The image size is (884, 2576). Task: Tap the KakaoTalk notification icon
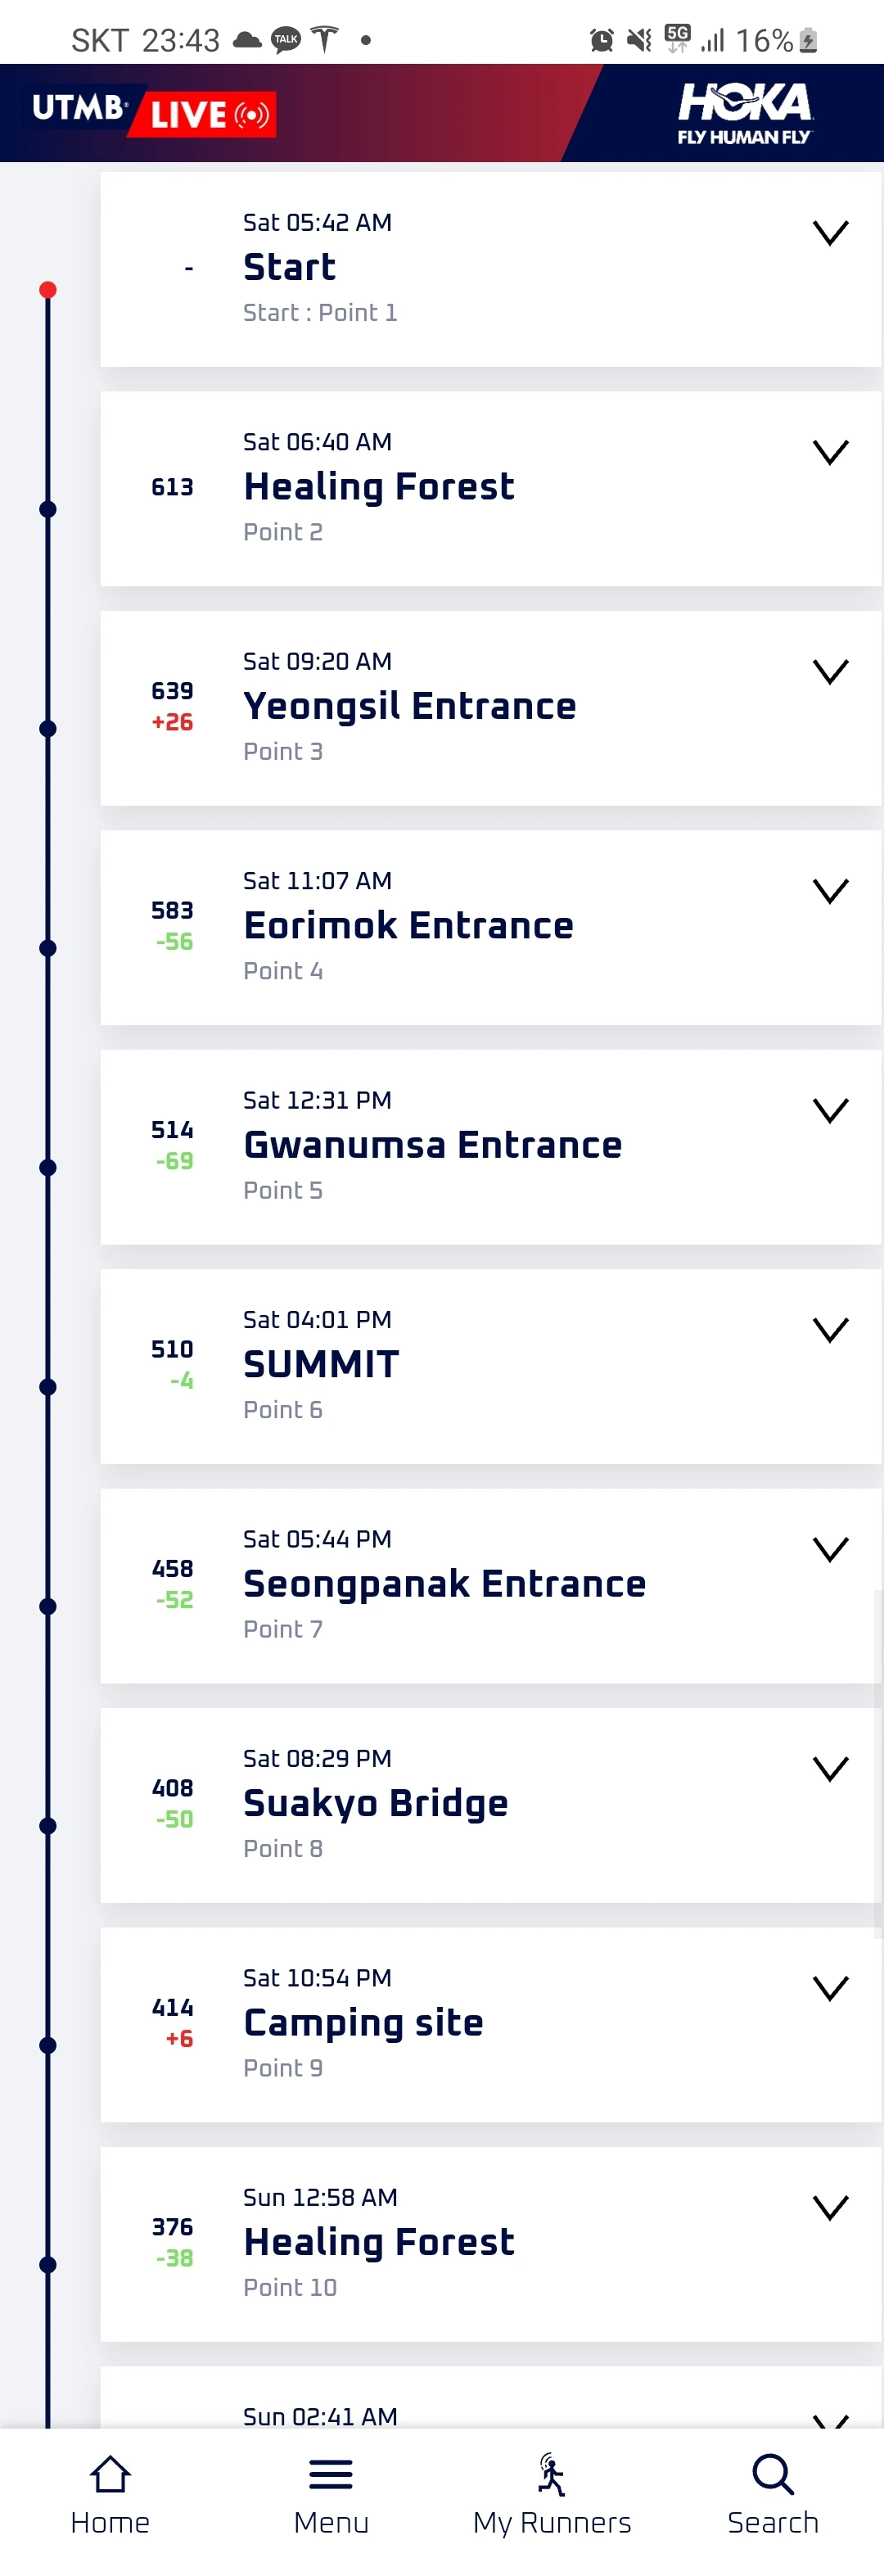(x=286, y=41)
